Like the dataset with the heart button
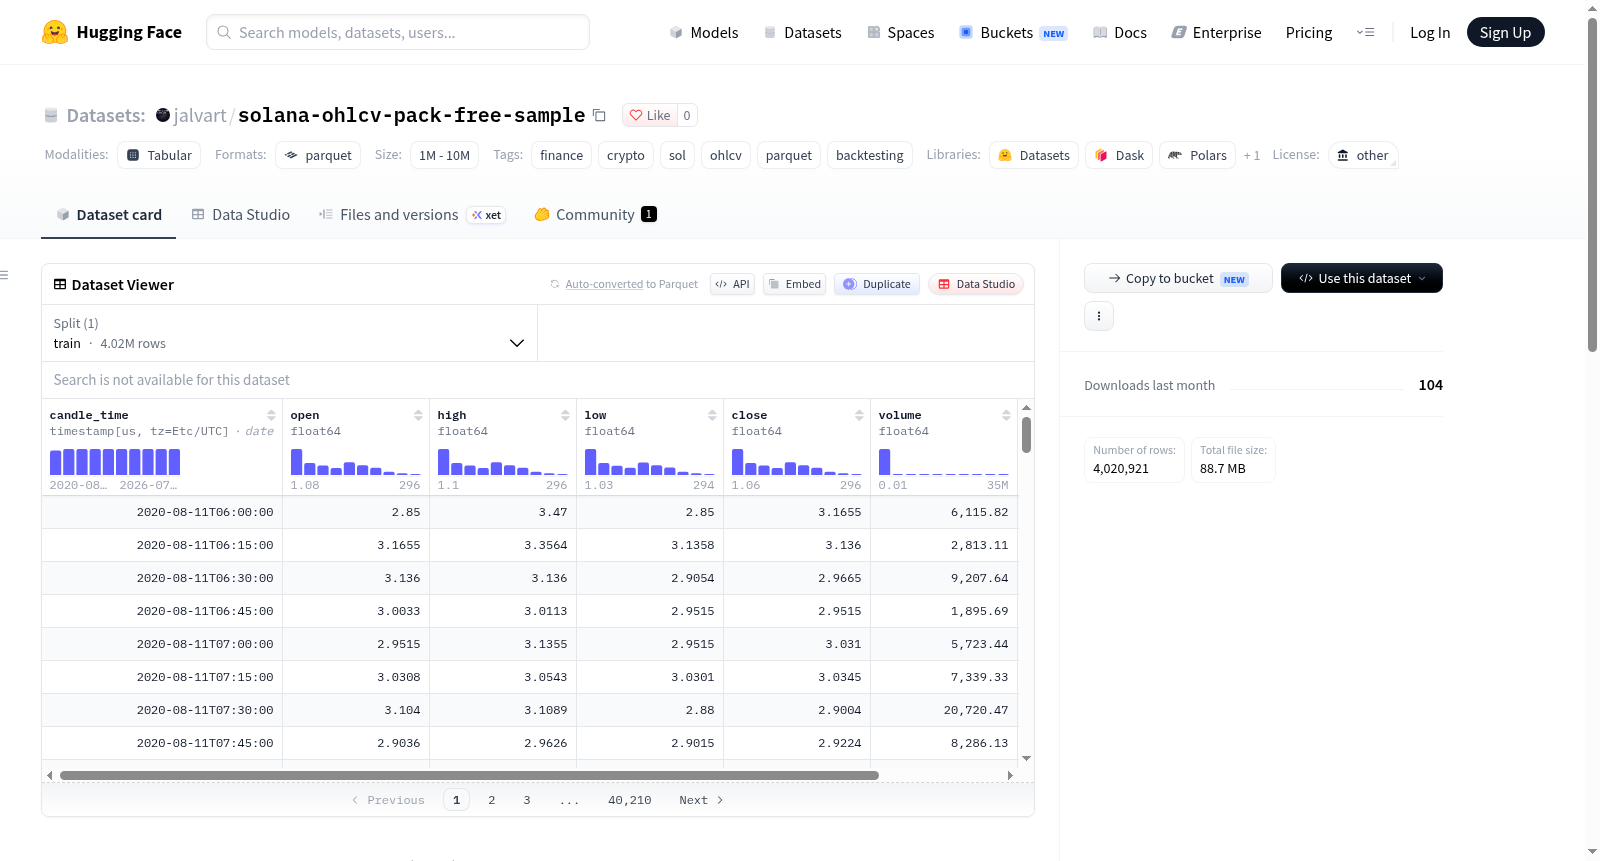Viewport: 1600px width, 861px height. 650,115
